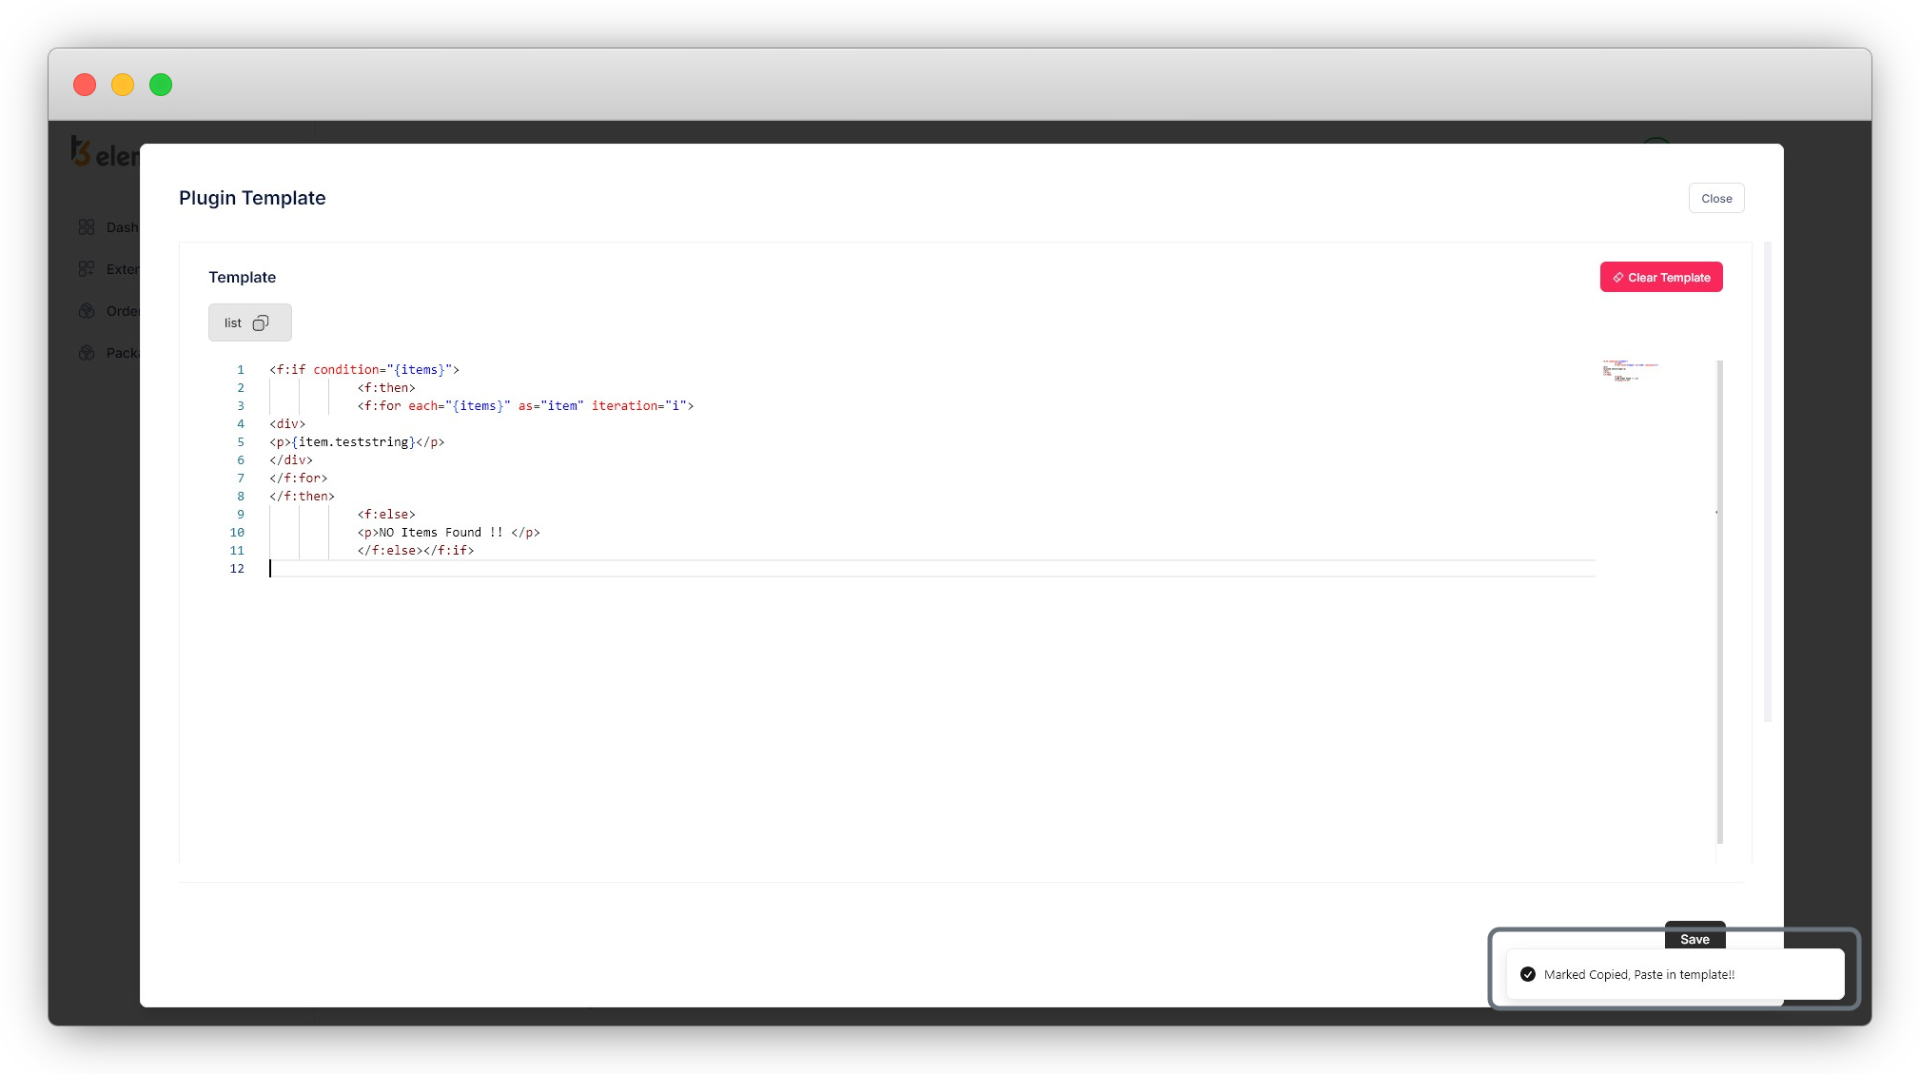
Task: Click the code editor vertical scrollbar
Action: (1719, 600)
